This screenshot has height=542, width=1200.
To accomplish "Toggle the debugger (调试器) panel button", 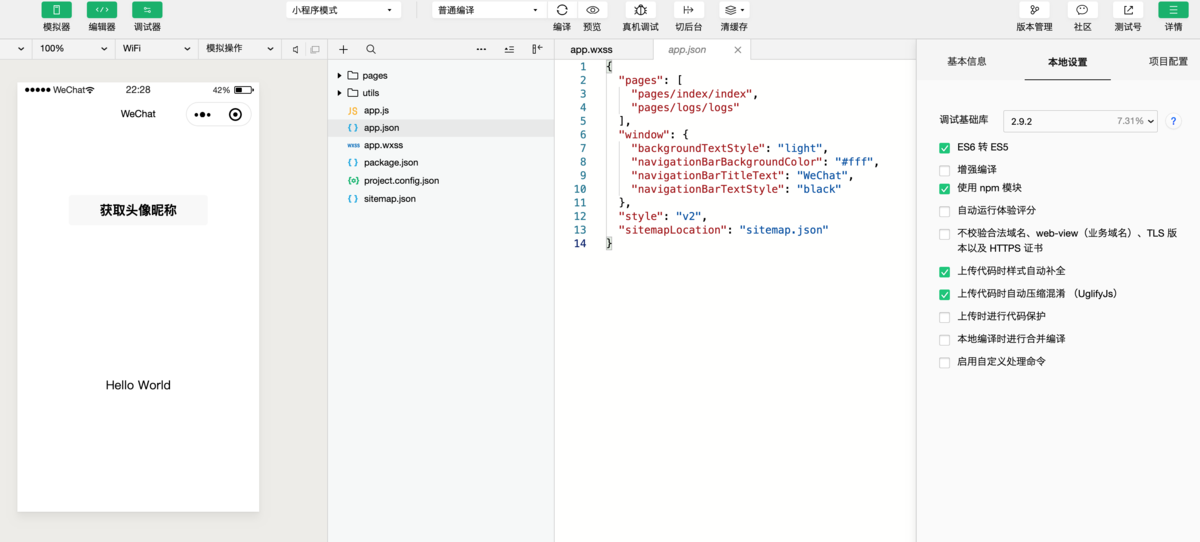I will pyautogui.click(x=147, y=10).
